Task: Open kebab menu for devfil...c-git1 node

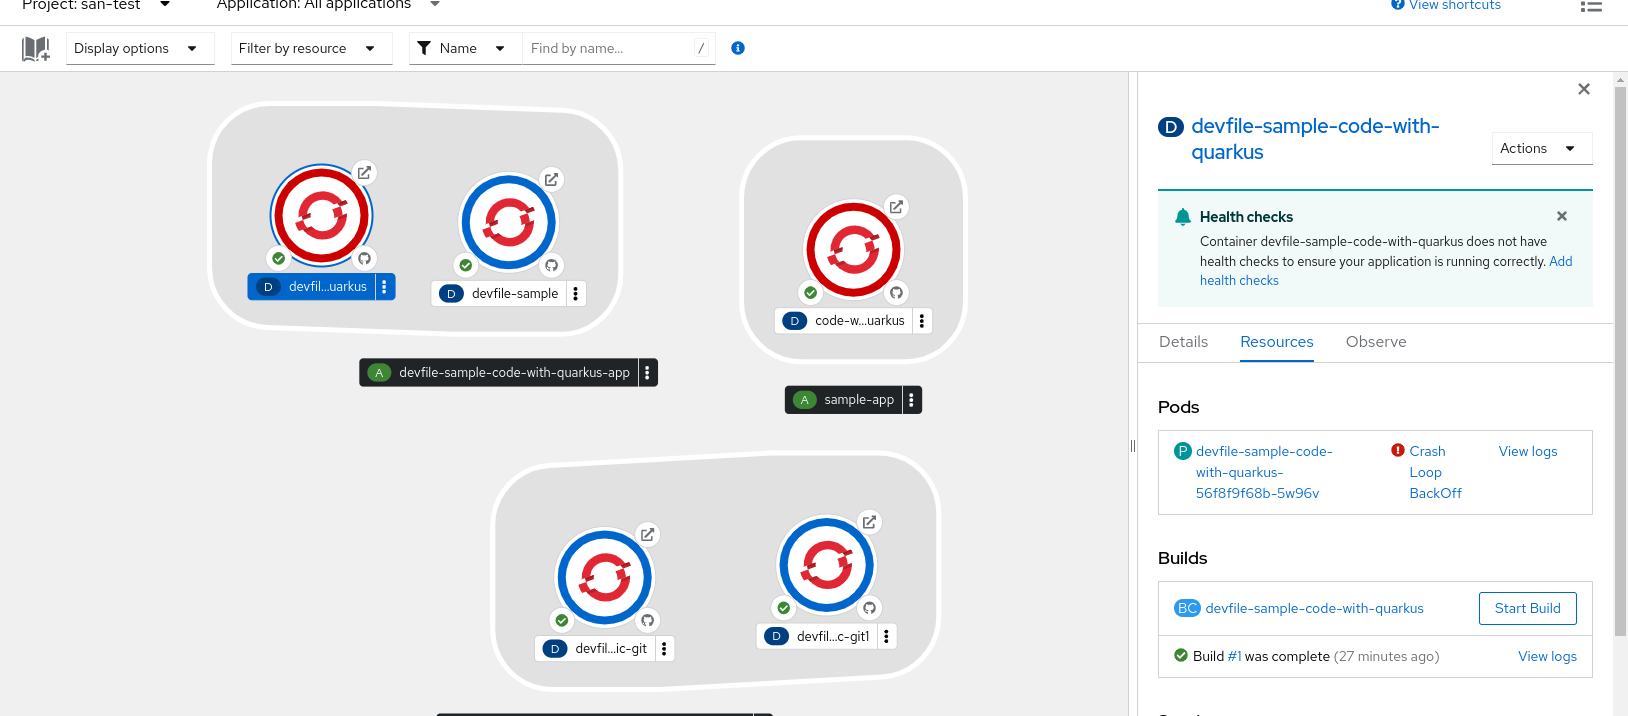Action: (886, 636)
